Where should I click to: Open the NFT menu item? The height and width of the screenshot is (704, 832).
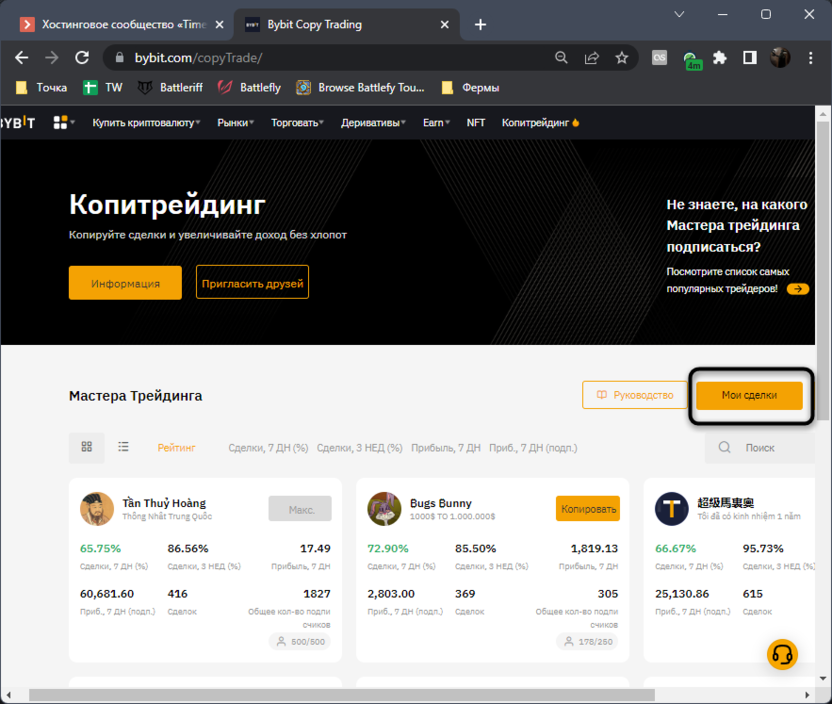[475, 123]
